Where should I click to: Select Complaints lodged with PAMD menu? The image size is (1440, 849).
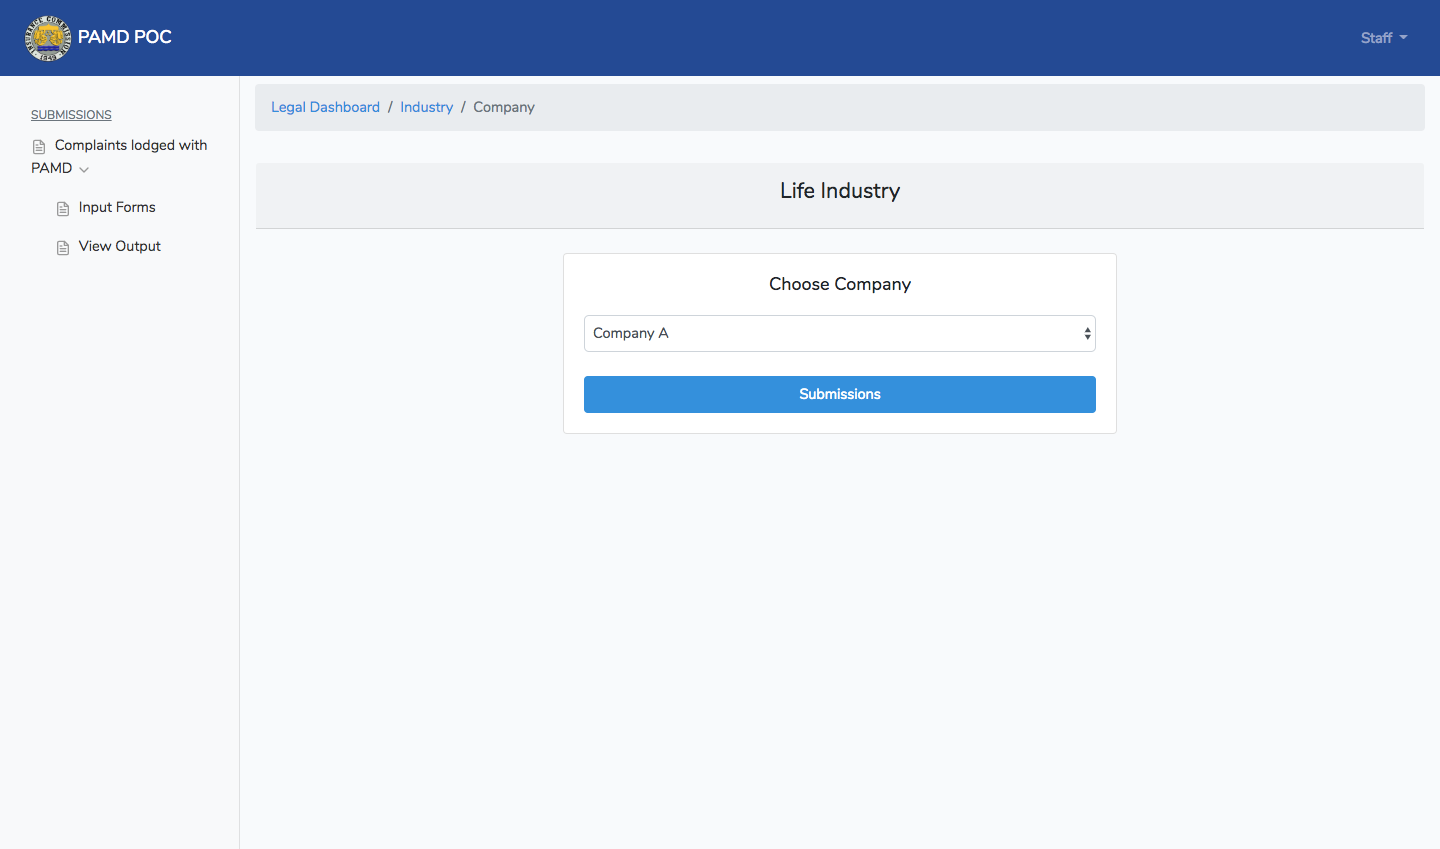(x=119, y=156)
